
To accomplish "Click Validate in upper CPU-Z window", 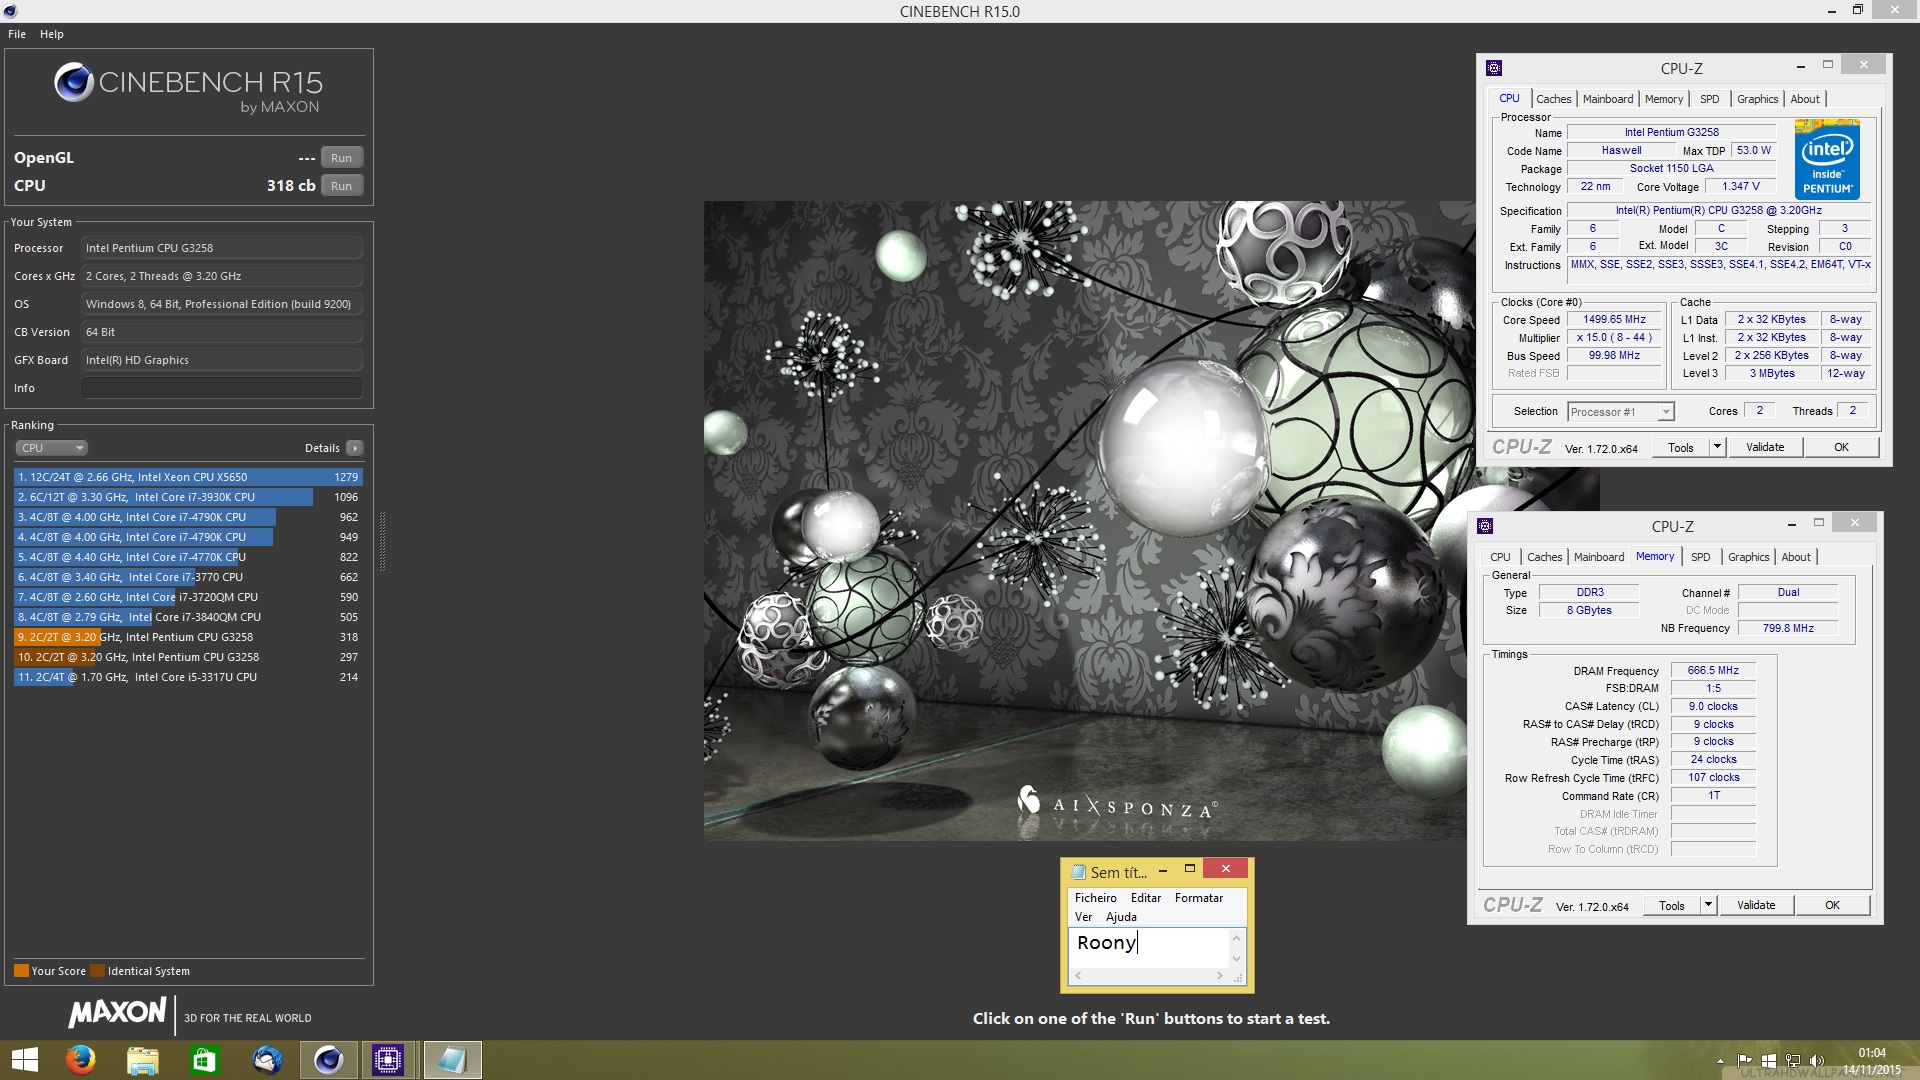I will [x=1765, y=448].
